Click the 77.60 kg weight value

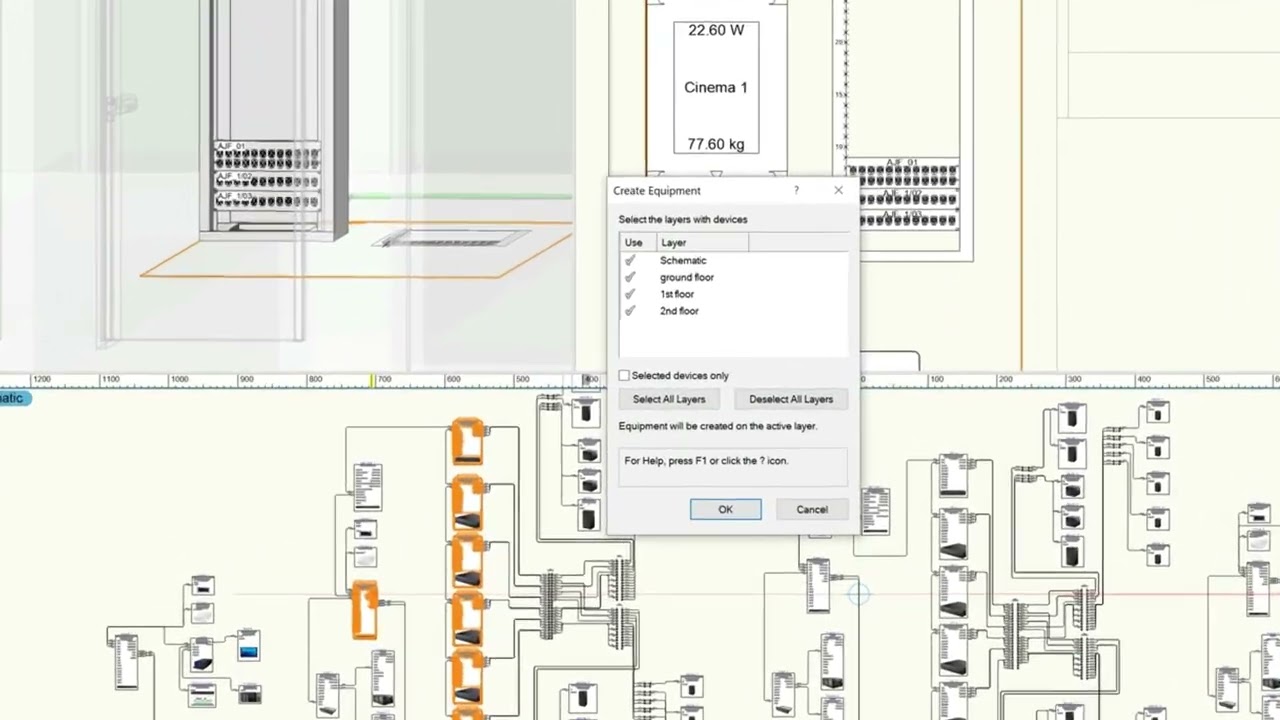tap(716, 144)
